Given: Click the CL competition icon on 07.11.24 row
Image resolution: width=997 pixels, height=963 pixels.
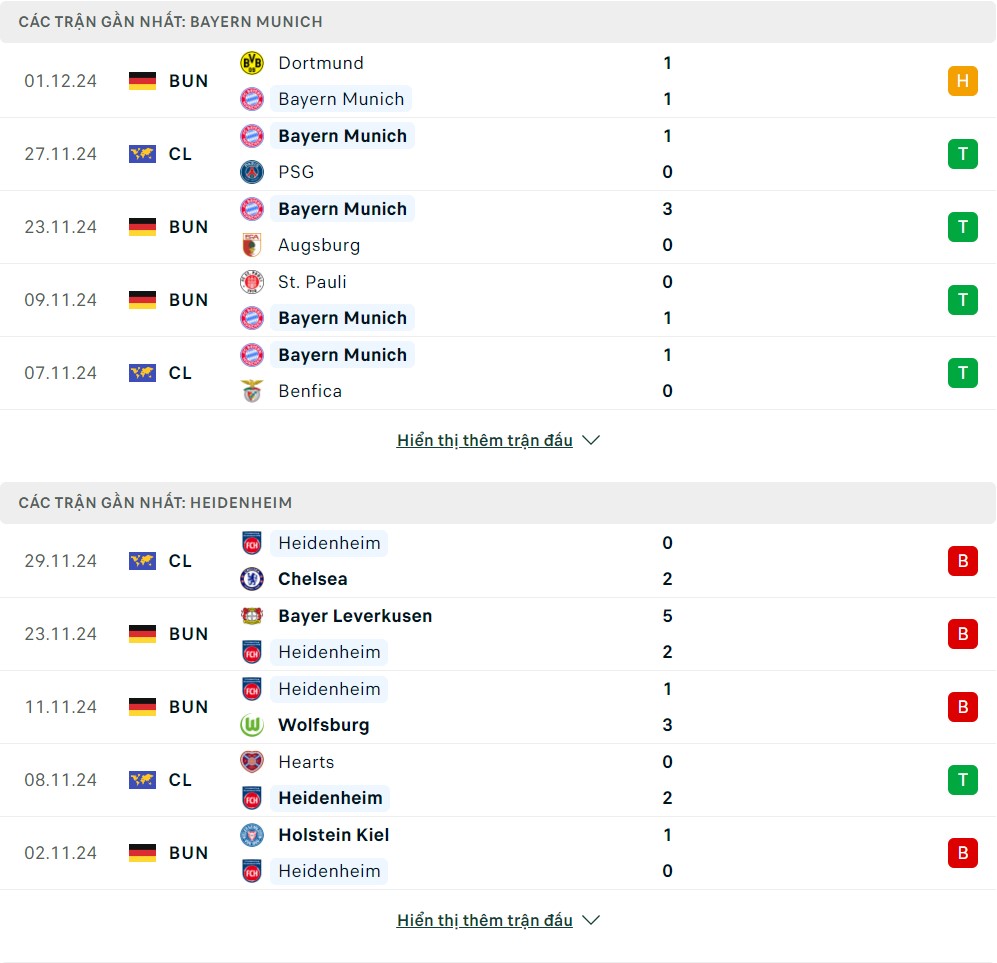Looking at the screenshot, I should (x=143, y=373).
